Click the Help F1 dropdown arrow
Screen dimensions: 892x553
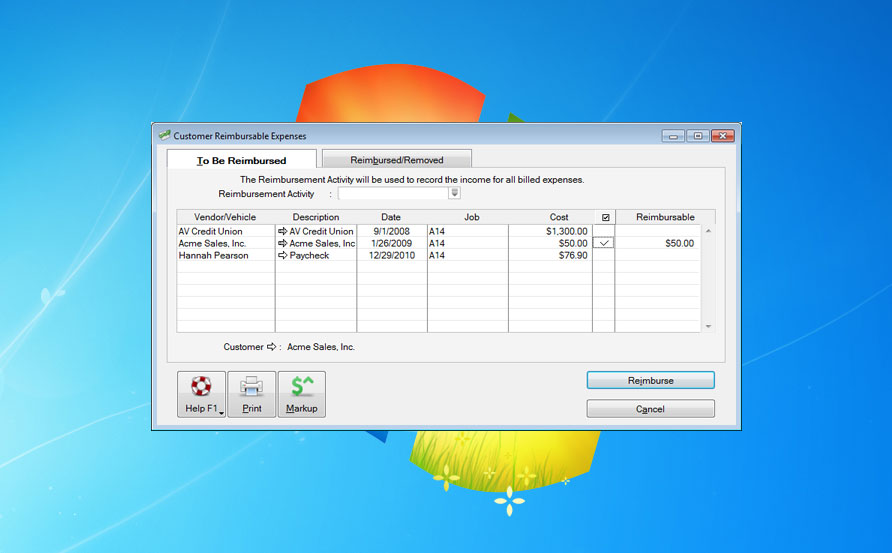(x=221, y=414)
